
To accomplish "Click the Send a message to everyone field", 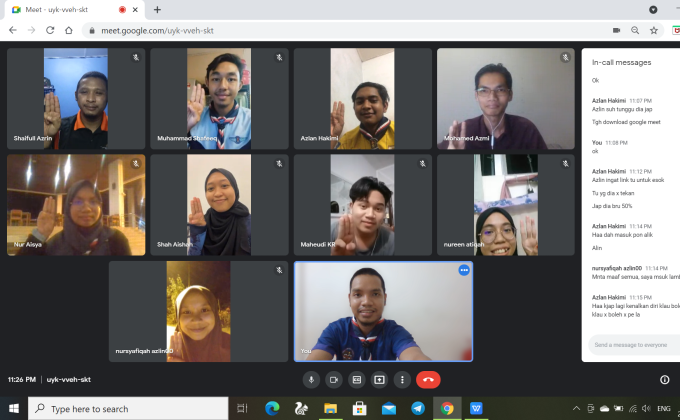I will [x=634, y=345].
